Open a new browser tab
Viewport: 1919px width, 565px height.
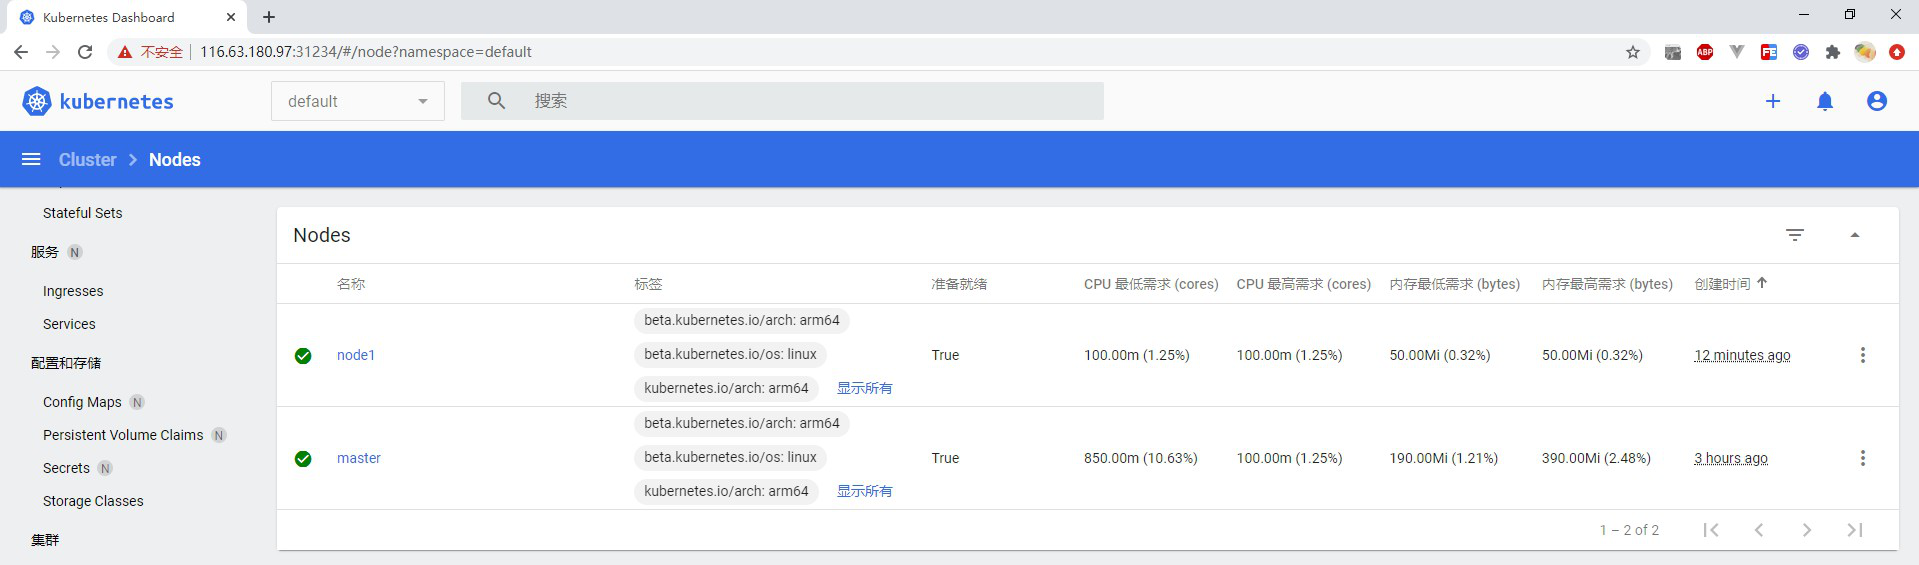point(269,17)
